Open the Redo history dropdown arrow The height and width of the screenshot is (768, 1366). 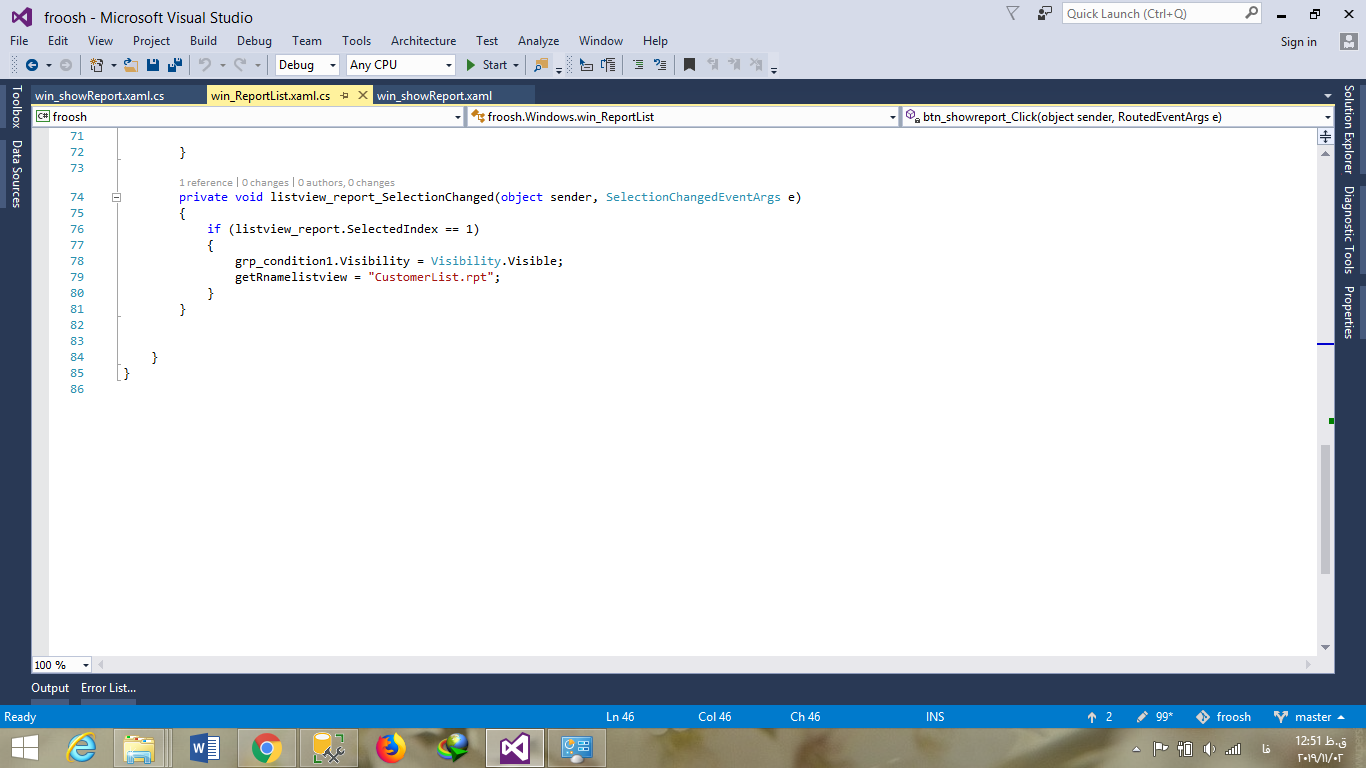(258, 65)
